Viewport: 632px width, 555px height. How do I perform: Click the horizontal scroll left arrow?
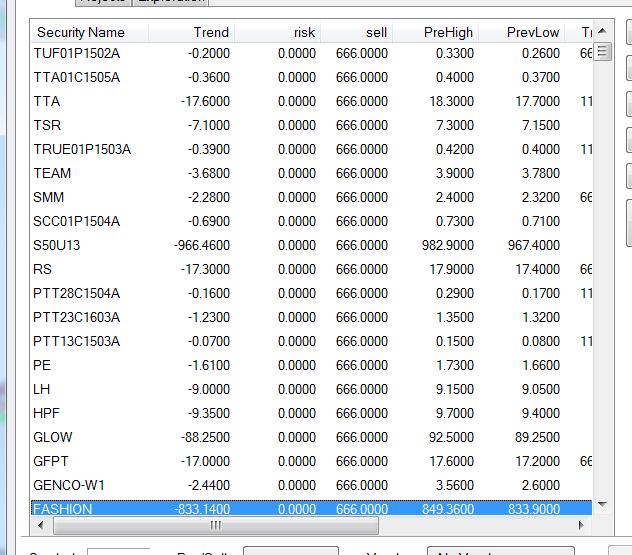(x=40, y=525)
